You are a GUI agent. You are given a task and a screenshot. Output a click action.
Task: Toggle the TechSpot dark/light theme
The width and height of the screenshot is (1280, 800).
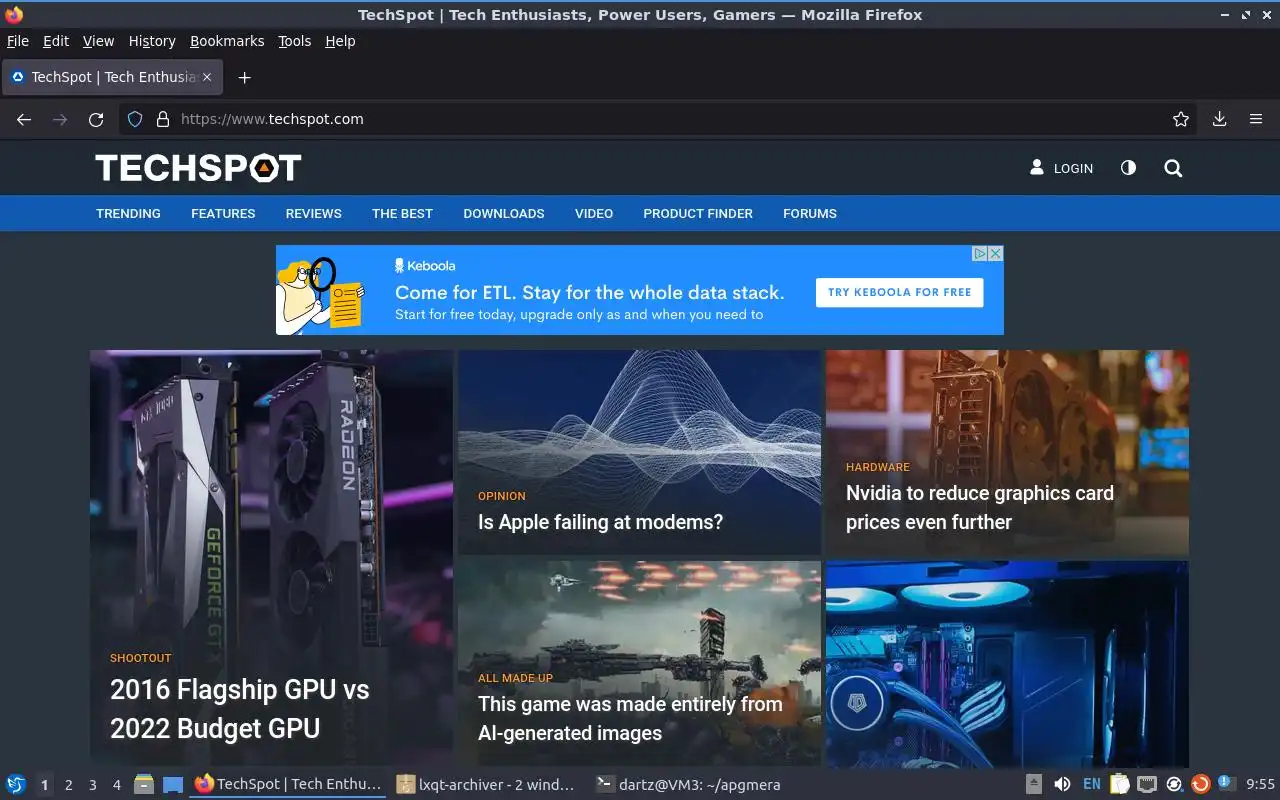1128,167
